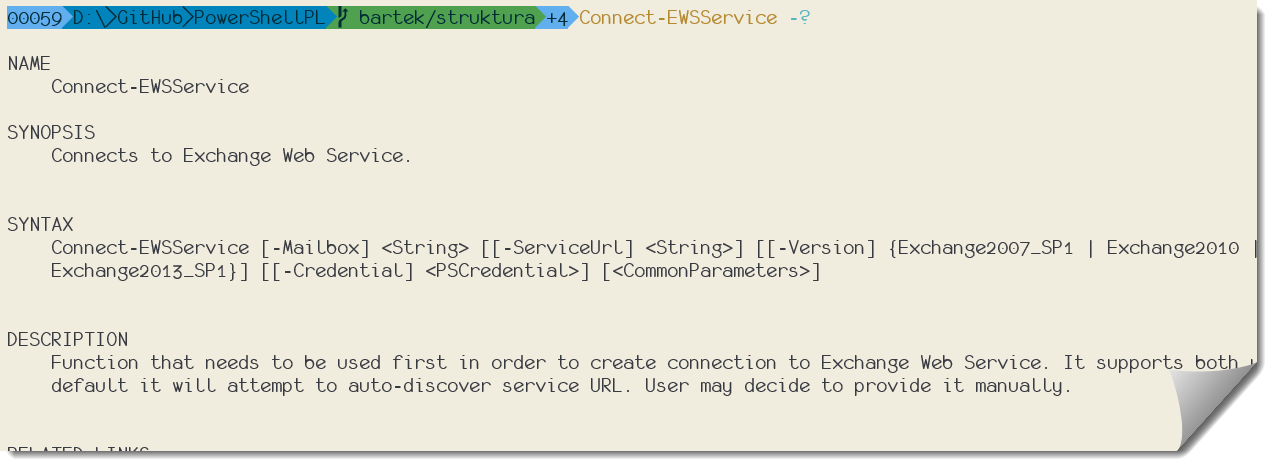Click the GitHub path segment
The image size is (1272, 466).
pos(150,18)
